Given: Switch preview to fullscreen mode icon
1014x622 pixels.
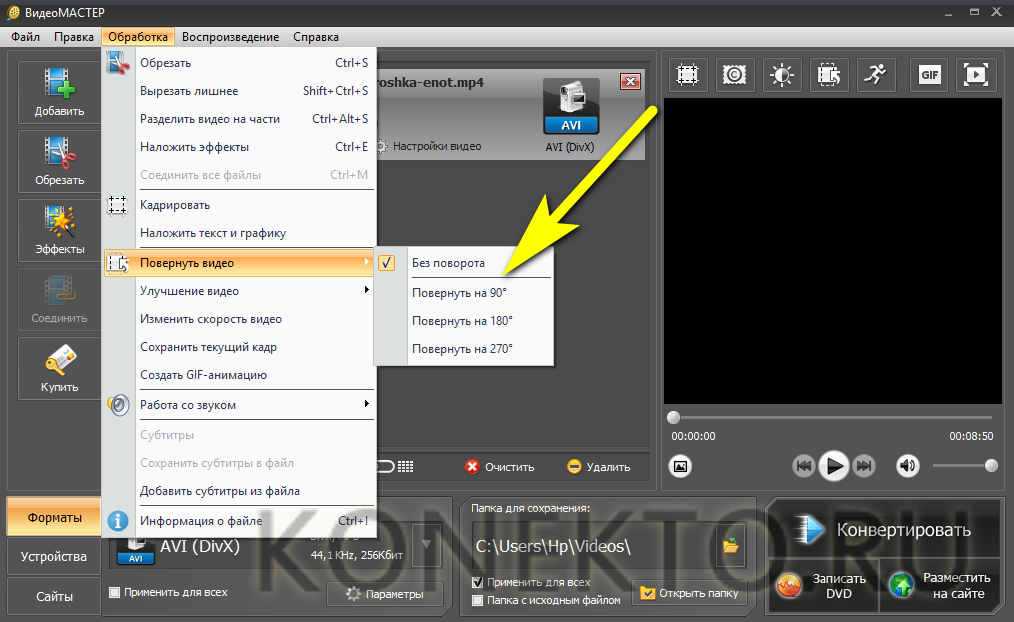Looking at the screenshot, I should pos(976,75).
